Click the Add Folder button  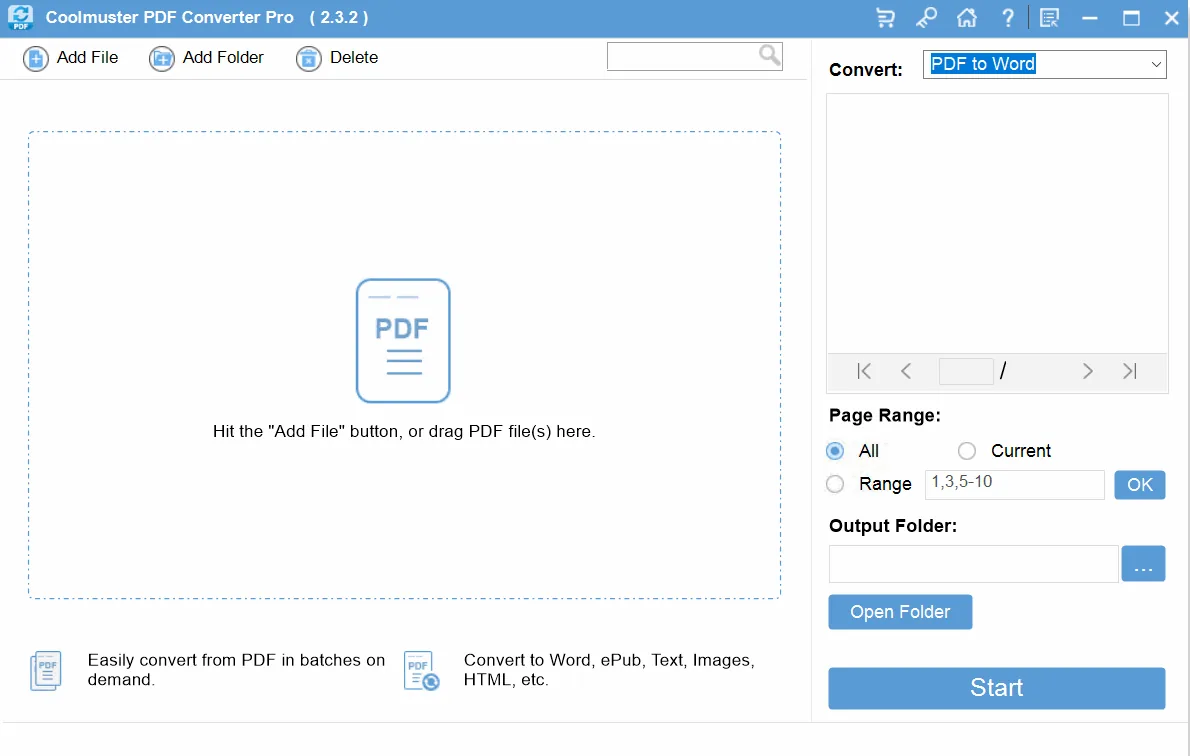206,58
